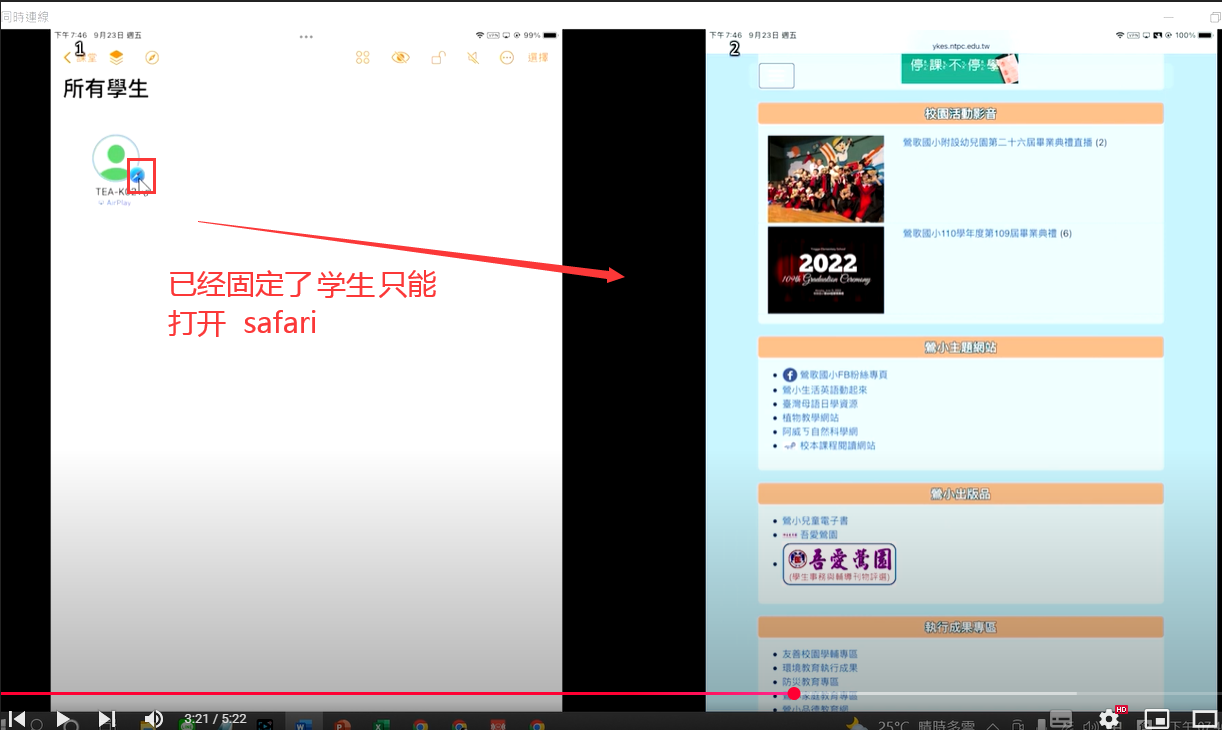The image size is (1222, 730).
Task: Open the stacked layers groups icon
Action: click(117, 57)
